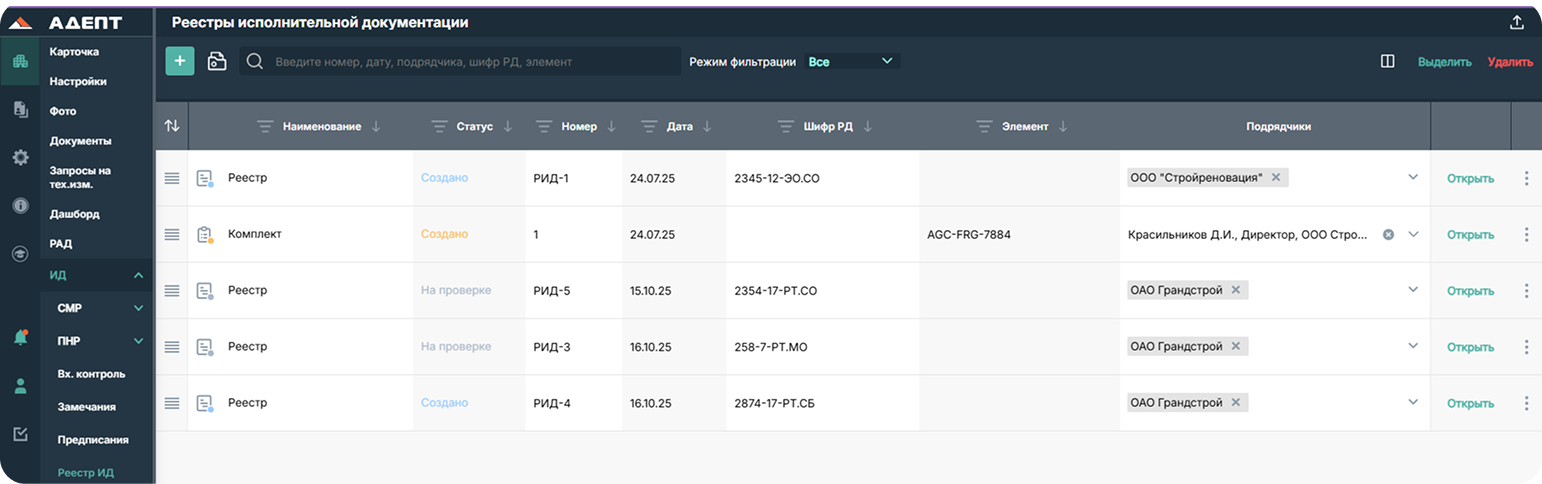Click the info icon in left sidebar

pos(20,205)
